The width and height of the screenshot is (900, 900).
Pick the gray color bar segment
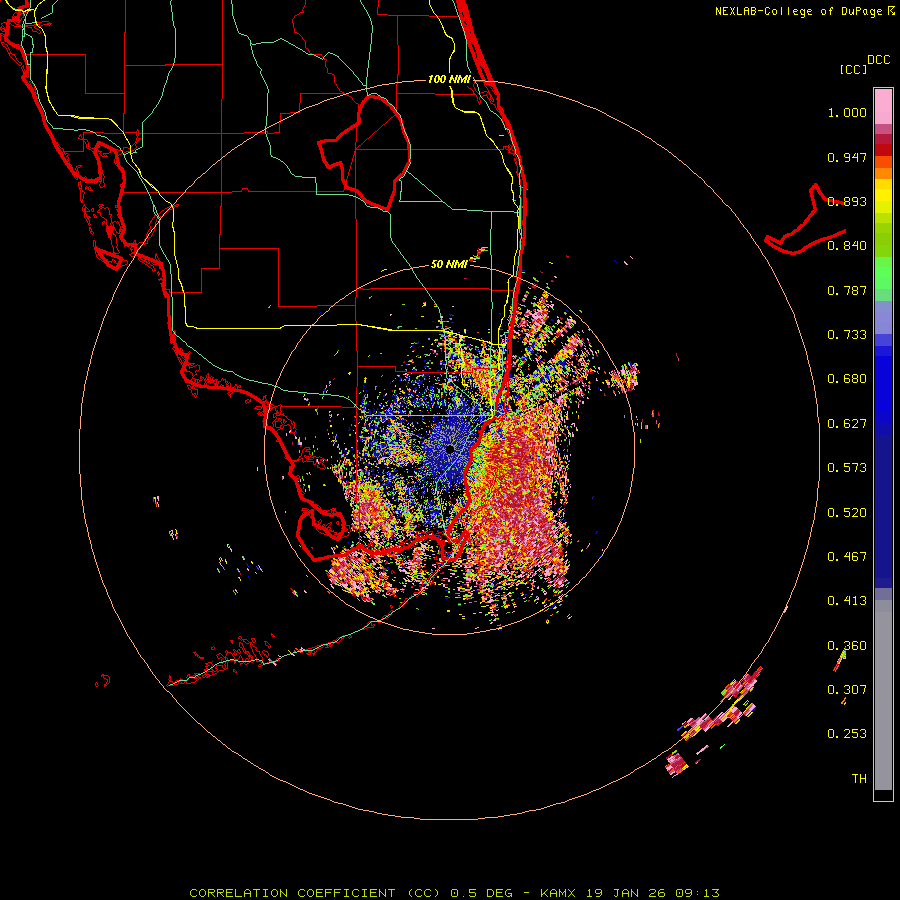(x=883, y=695)
